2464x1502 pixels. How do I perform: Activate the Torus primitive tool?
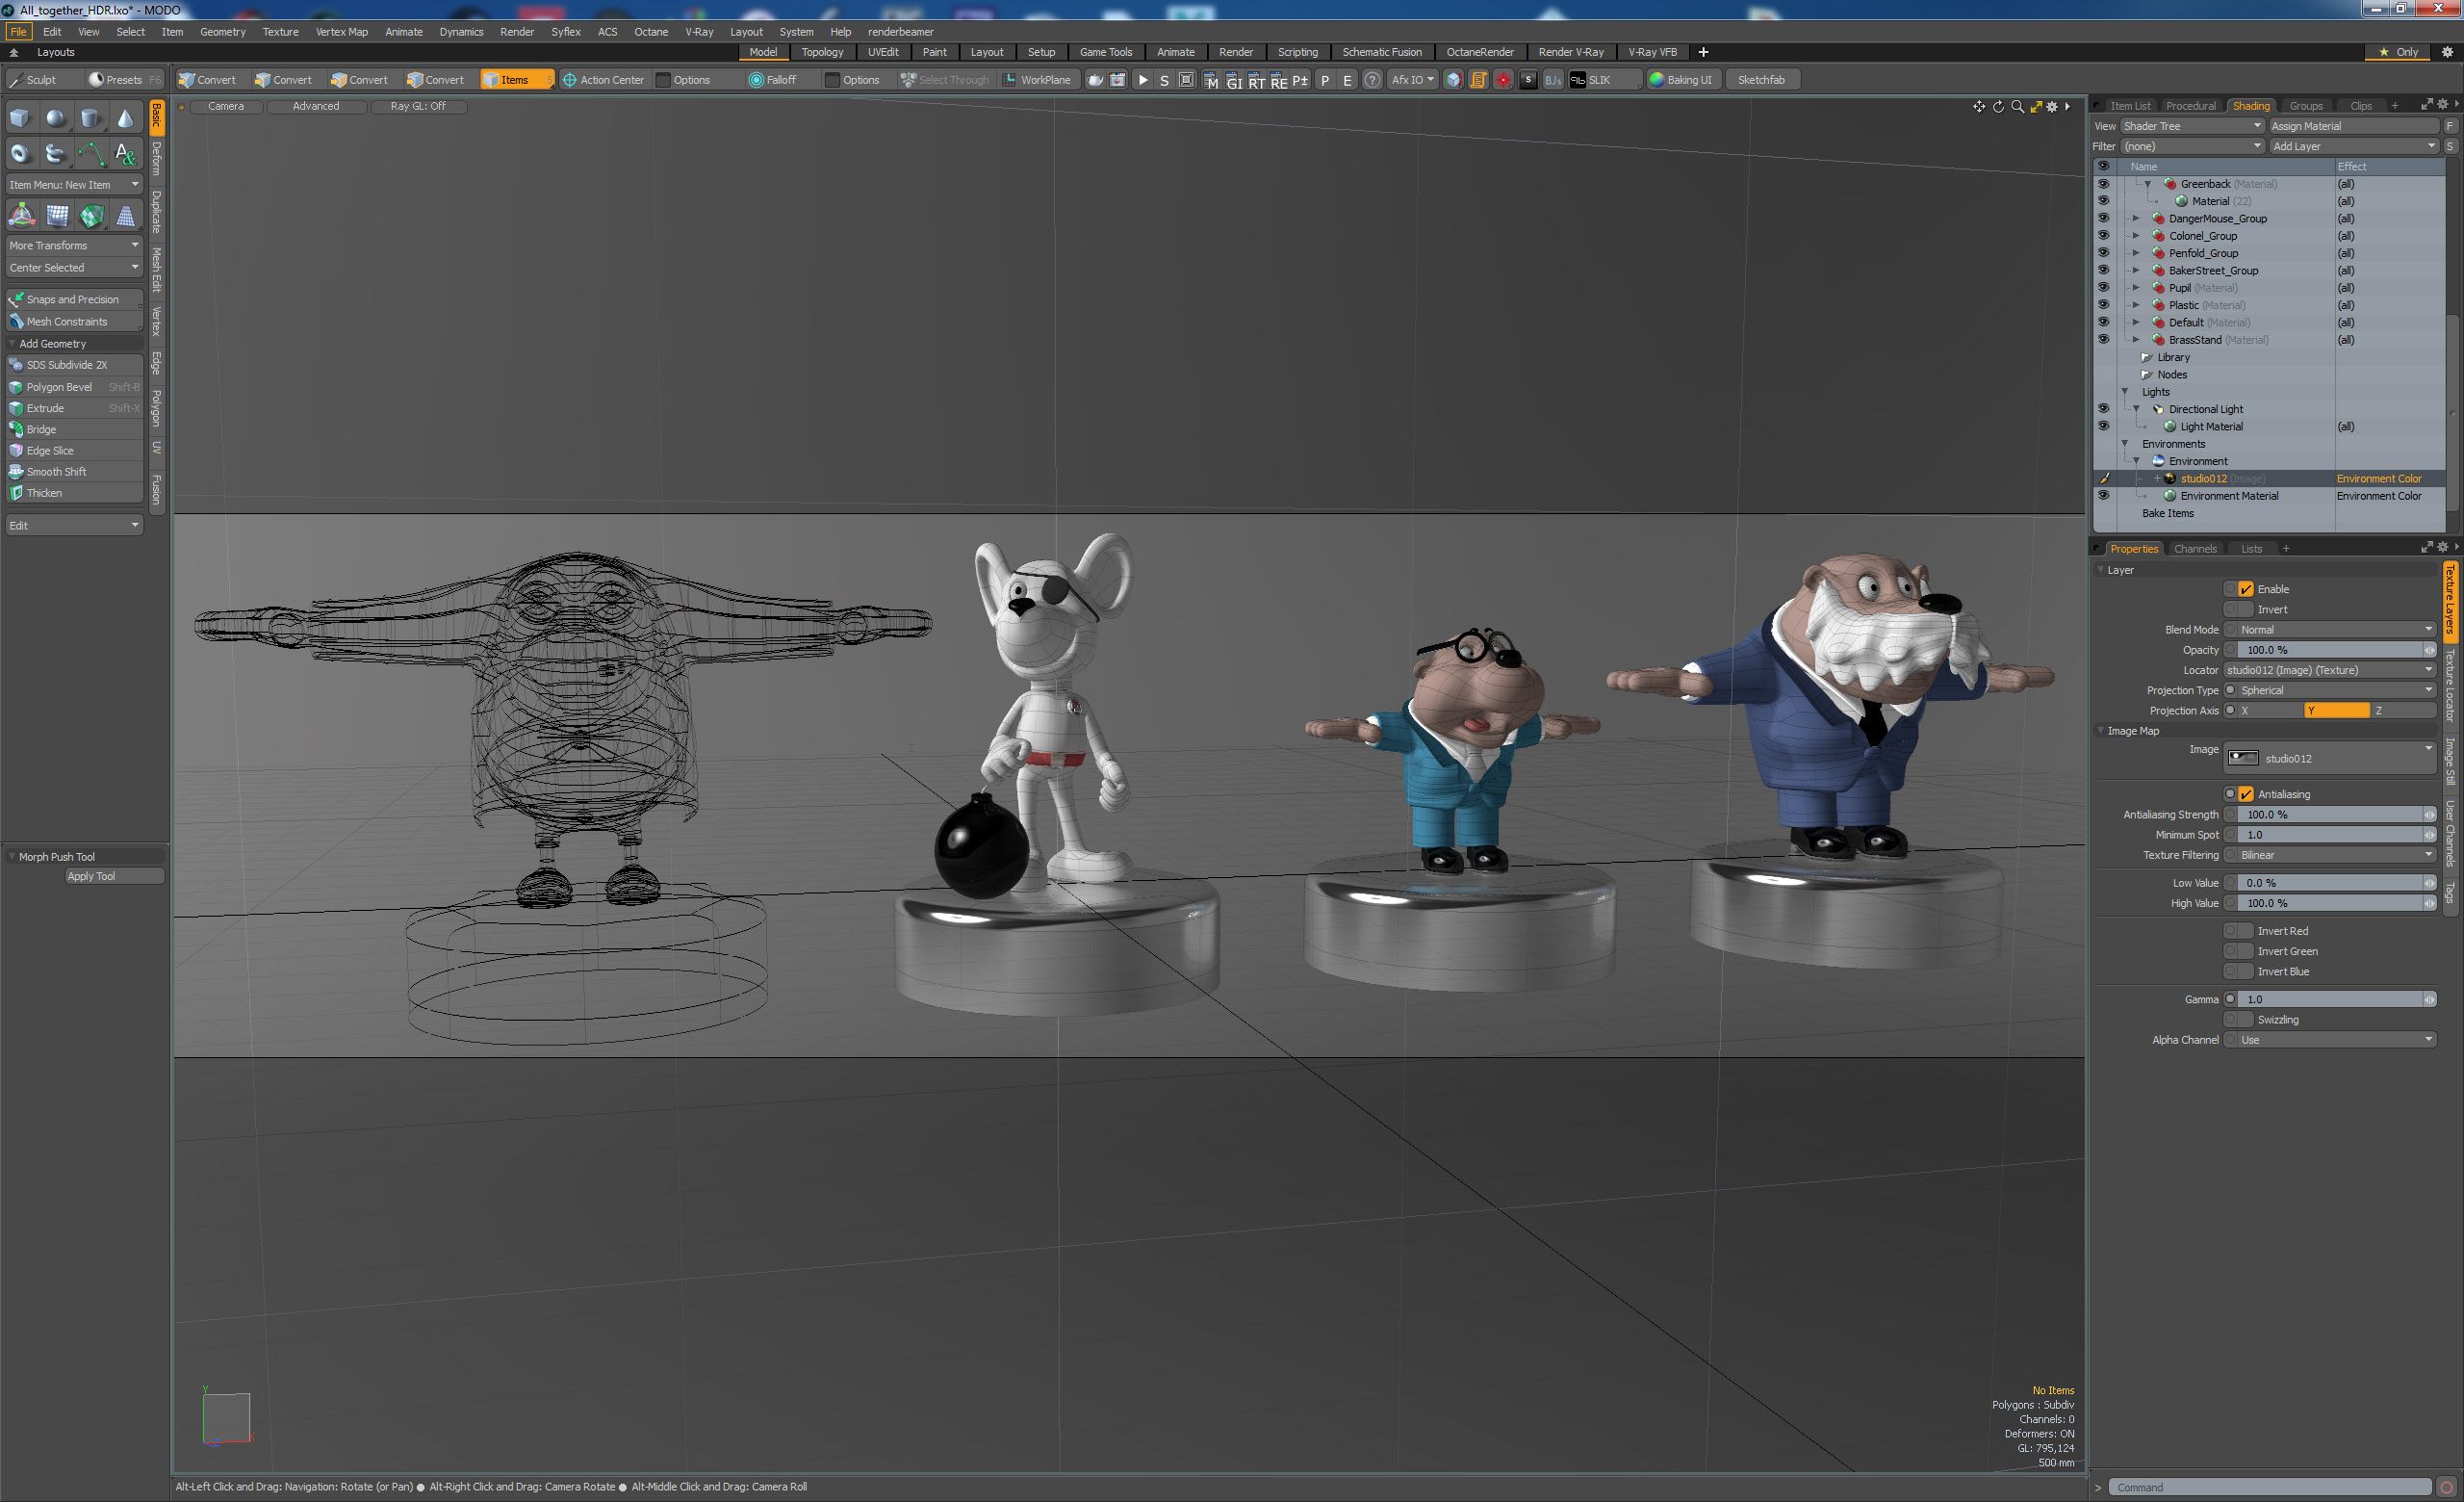tap(20, 154)
